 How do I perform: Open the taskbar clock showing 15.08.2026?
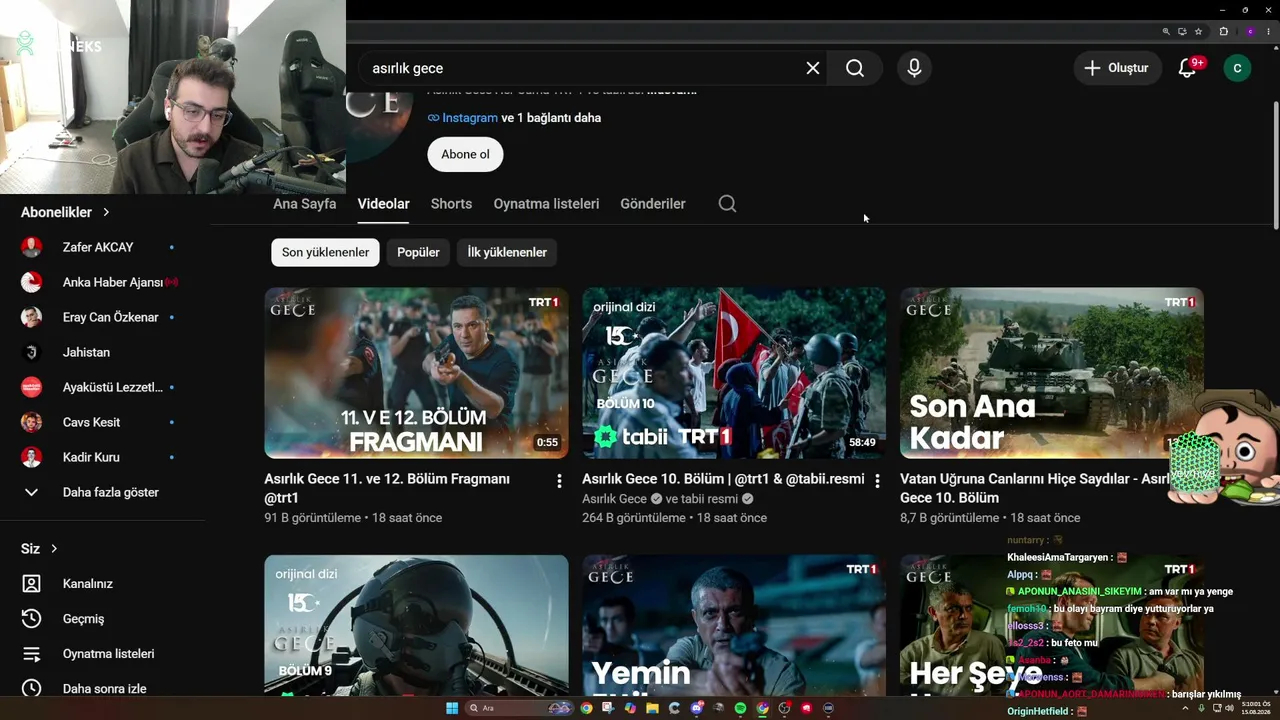1255,708
